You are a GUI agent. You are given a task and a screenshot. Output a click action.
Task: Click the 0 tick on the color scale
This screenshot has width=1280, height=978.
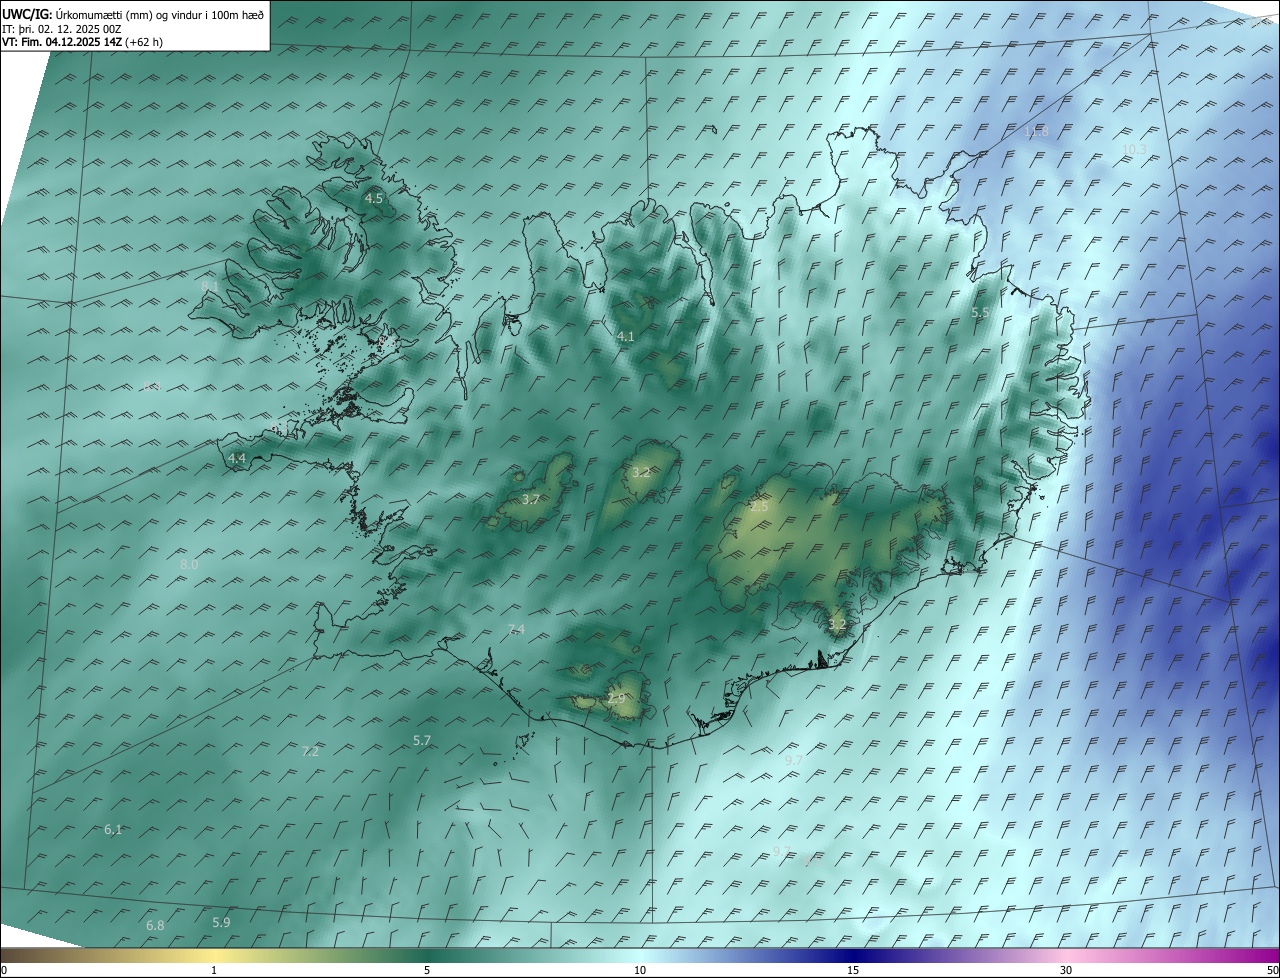4,971
